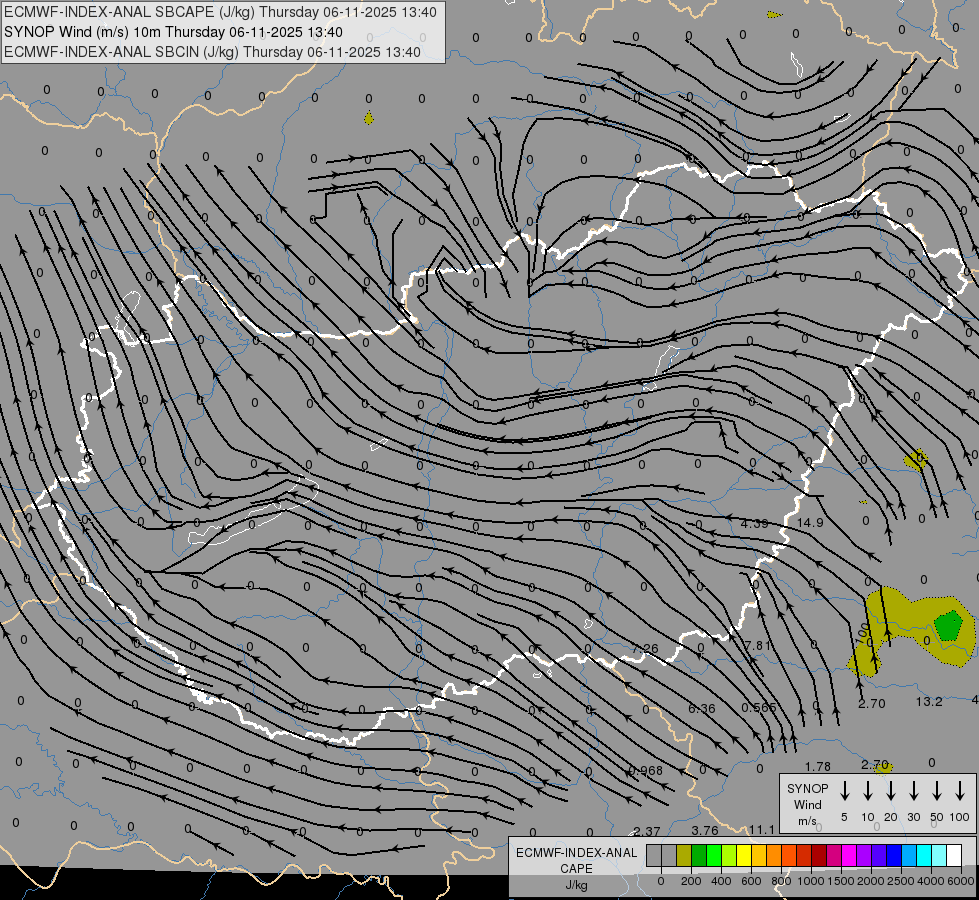Pick the pure blue CAPE legend swatch
This screenshot has height=900, width=979.
tap(894, 855)
